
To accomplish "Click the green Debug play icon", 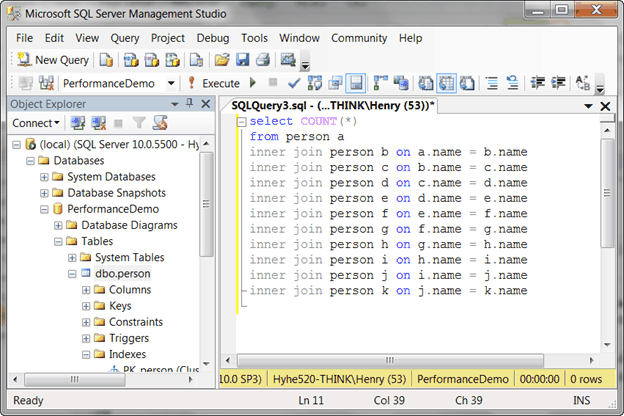I will [253, 83].
